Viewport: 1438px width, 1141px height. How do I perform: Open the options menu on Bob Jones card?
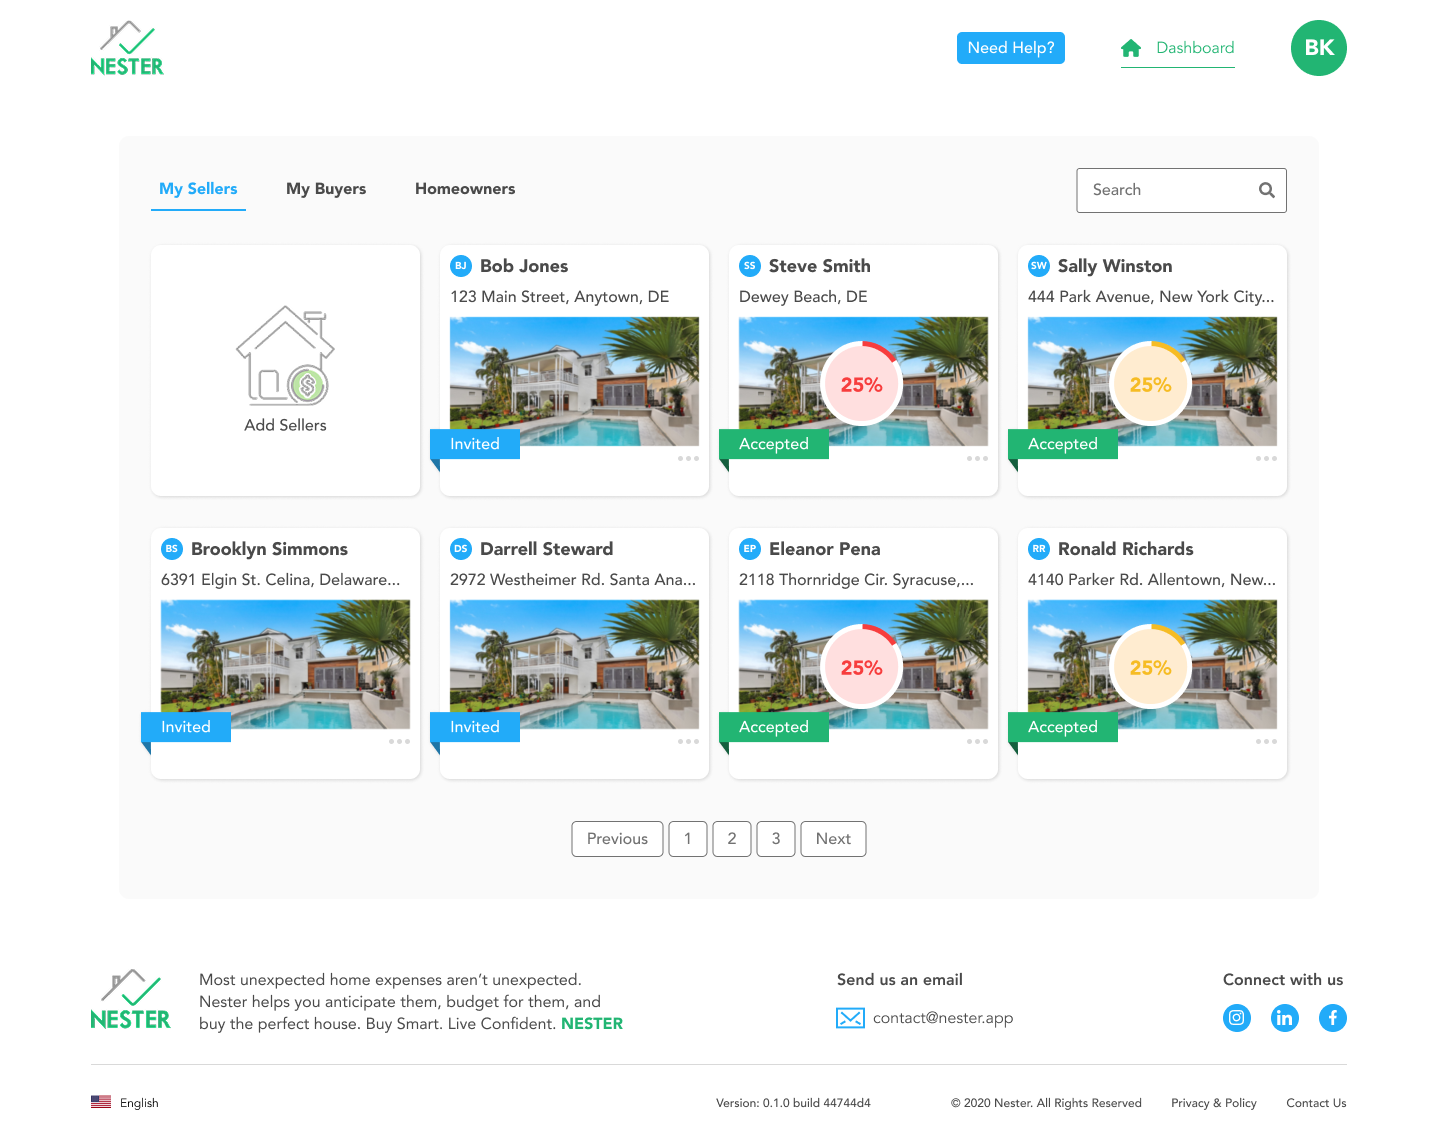click(x=688, y=458)
